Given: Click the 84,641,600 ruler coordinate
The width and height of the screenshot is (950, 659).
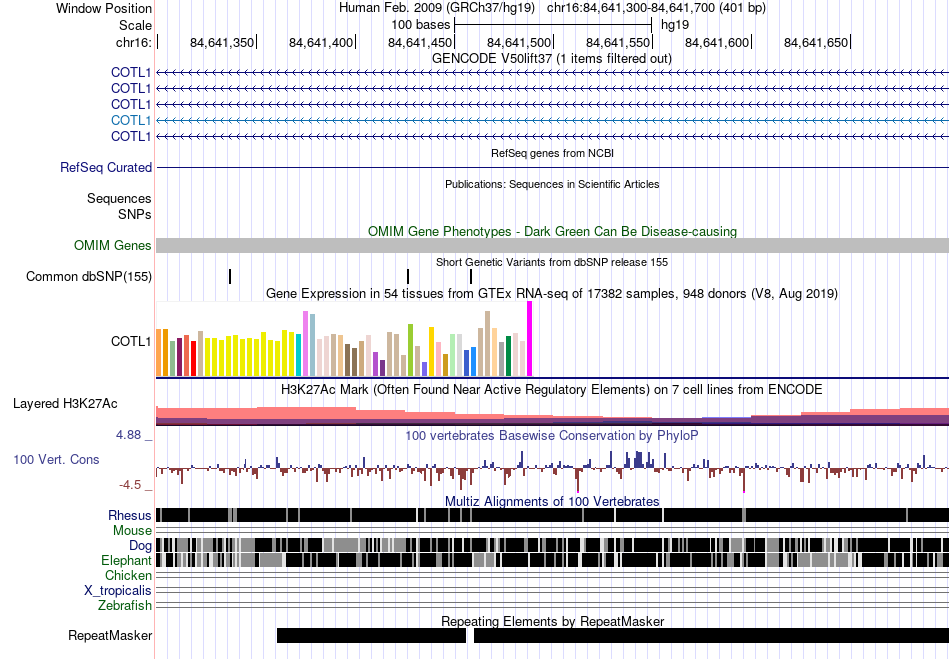Looking at the screenshot, I should 717,42.
